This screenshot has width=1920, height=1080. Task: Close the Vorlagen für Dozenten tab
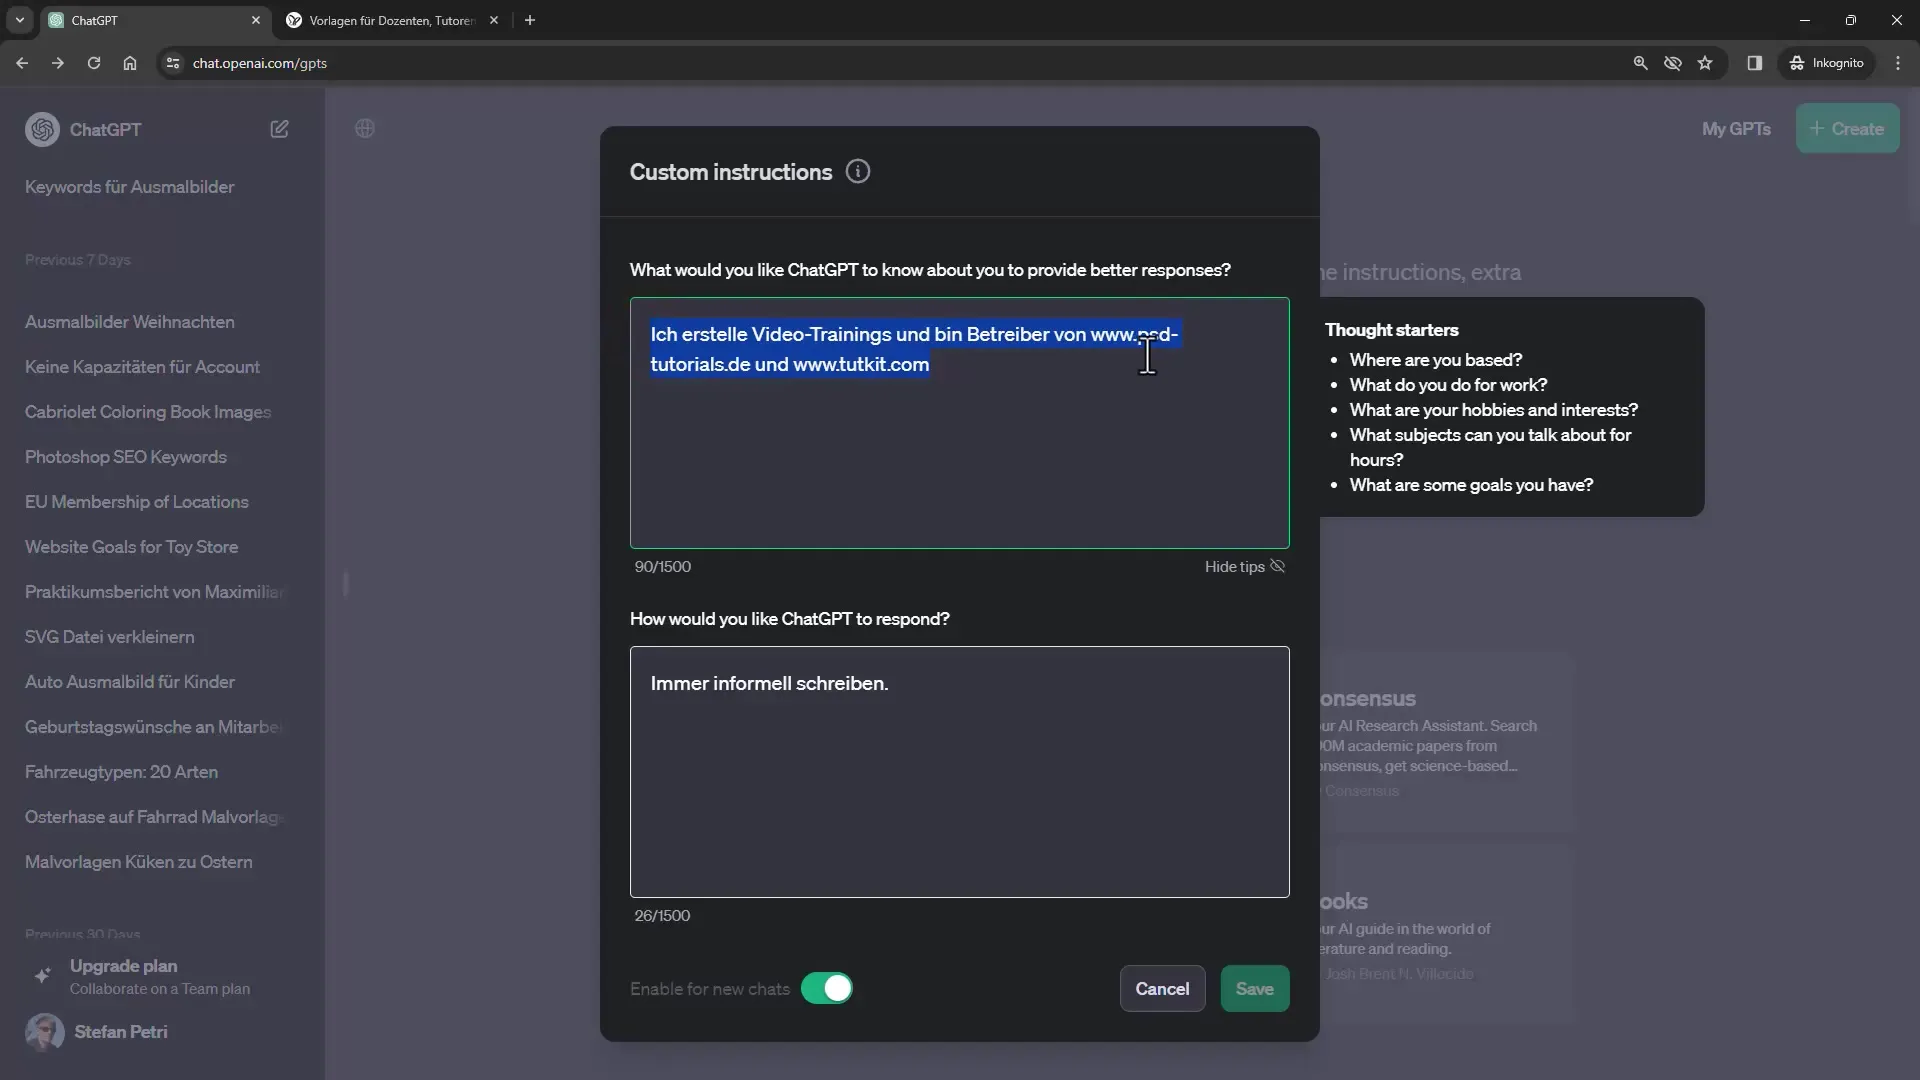pyautogui.click(x=494, y=20)
